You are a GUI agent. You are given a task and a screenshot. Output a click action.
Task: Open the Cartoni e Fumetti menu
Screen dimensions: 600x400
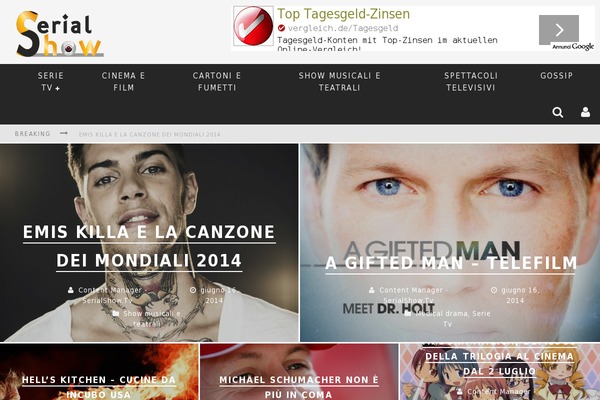point(217,82)
